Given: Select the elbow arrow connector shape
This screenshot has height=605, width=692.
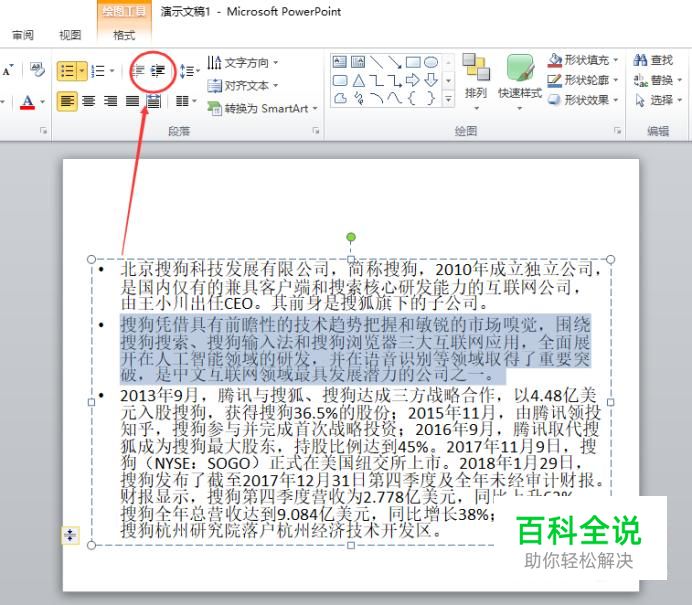Looking at the screenshot, I should click(x=395, y=80).
